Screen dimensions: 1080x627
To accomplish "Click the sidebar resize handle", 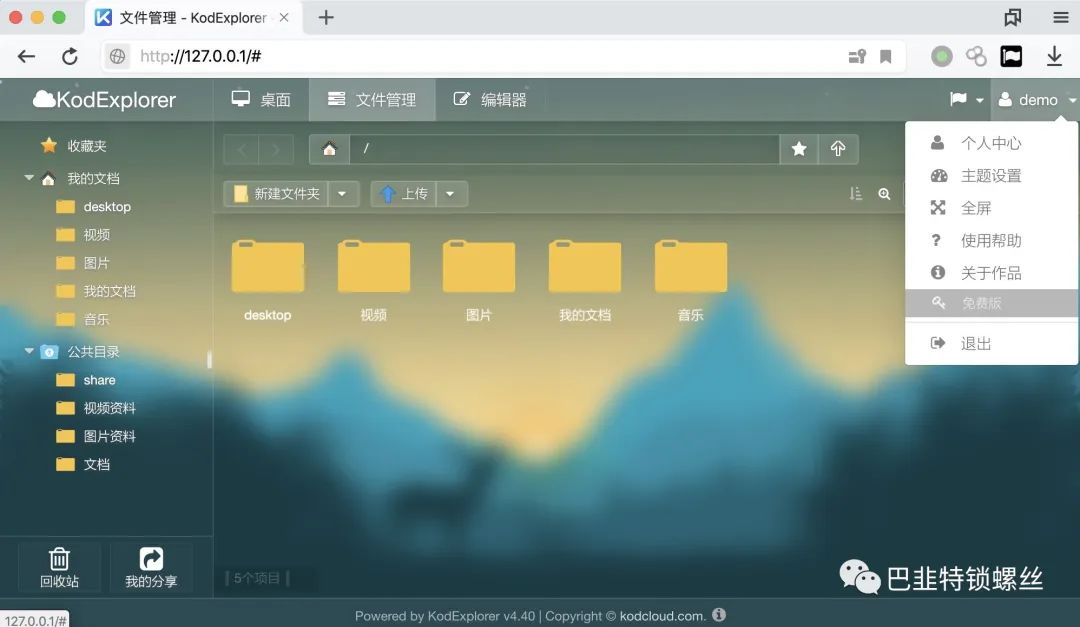I will (209, 359).
